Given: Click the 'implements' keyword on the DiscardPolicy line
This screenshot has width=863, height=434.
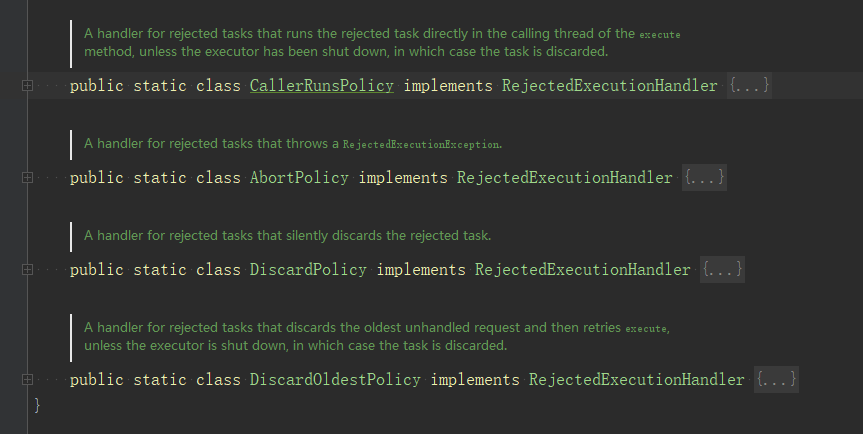Looking at the screenshot, I should [x=421, y=270].
